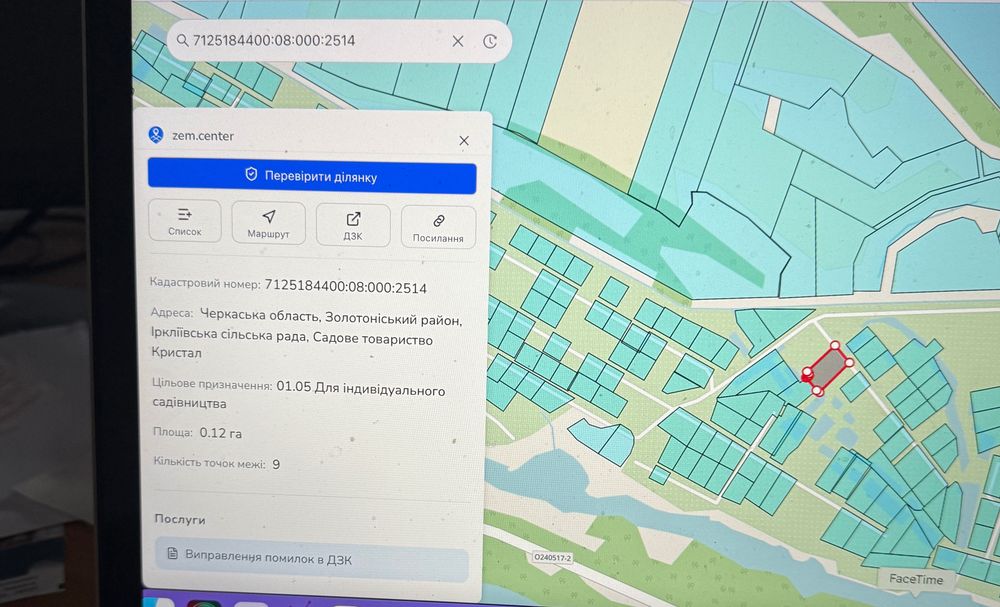Click the road label O240517-2 on map
This screenshot has height=607, width=1000.
pos(553,558)
